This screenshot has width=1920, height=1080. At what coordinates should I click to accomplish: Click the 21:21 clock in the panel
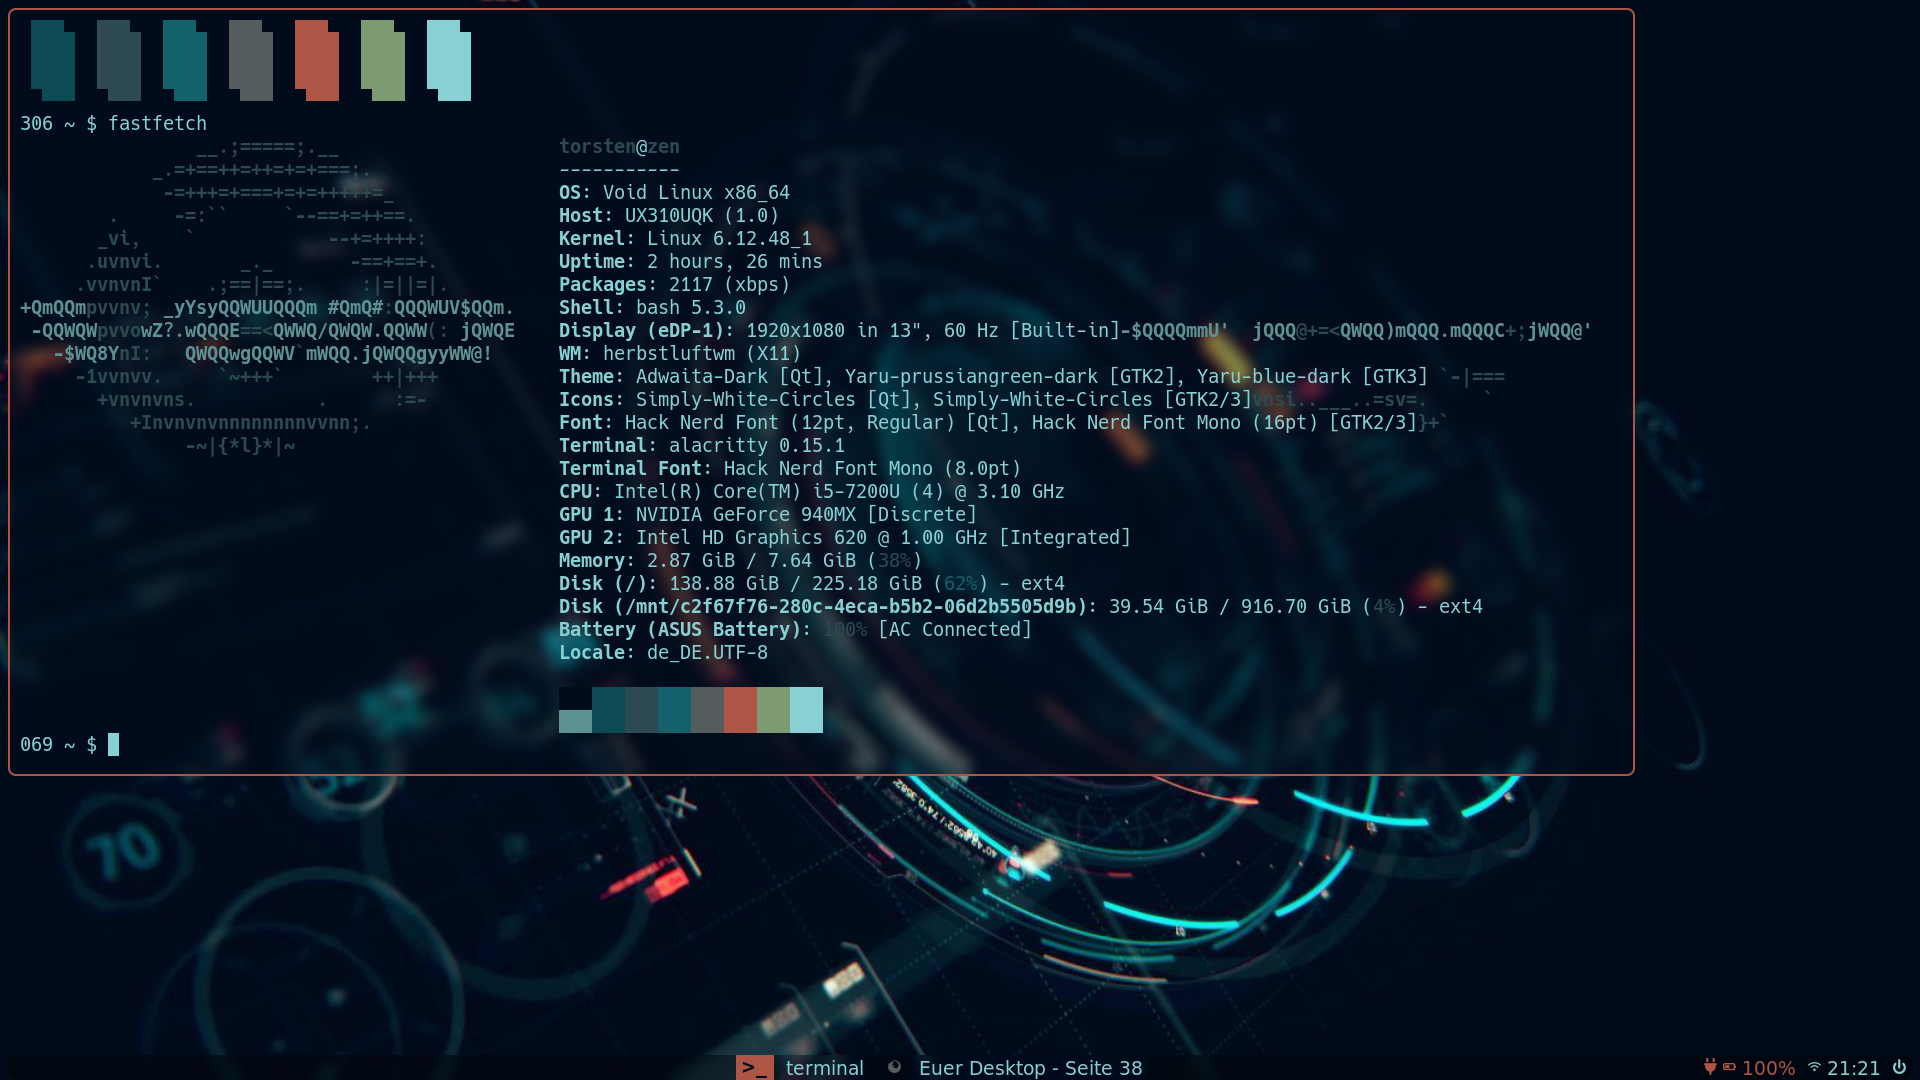(1853, 1068)
